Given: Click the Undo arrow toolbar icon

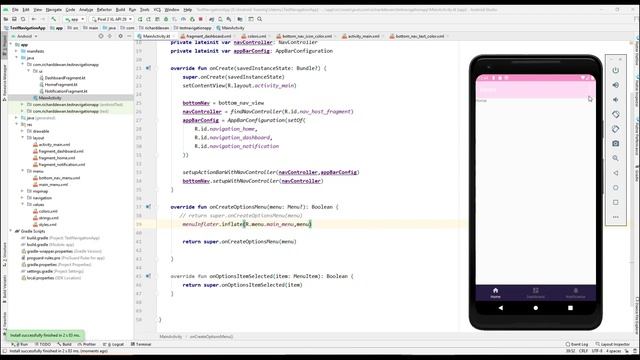Looking at the screenshot, I should pos(33,19).
